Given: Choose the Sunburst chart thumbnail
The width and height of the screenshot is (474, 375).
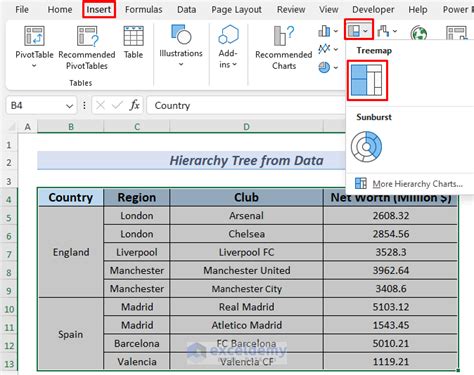Looking at the screenshot, I should (x=366, y=146).
